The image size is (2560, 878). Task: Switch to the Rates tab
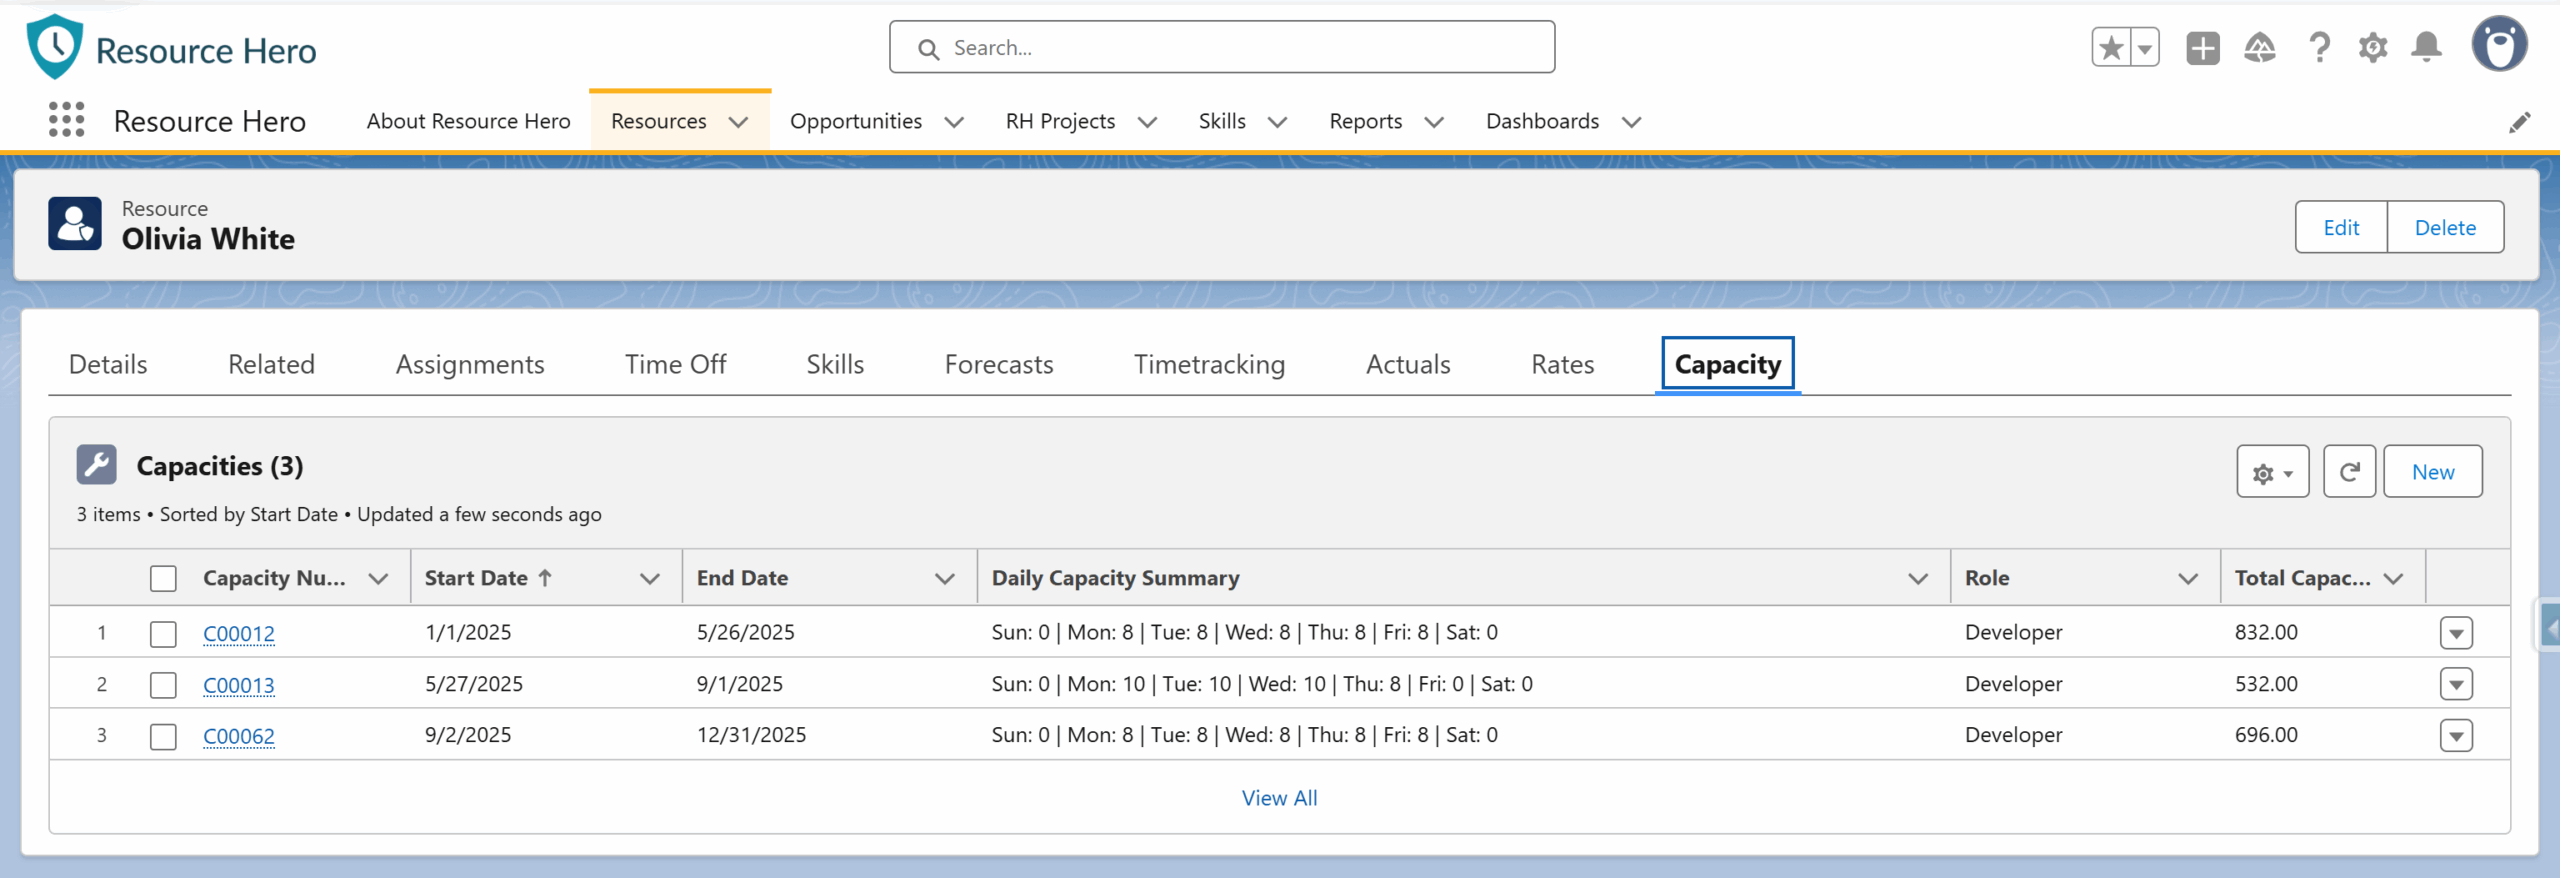tap(1562, 364)
